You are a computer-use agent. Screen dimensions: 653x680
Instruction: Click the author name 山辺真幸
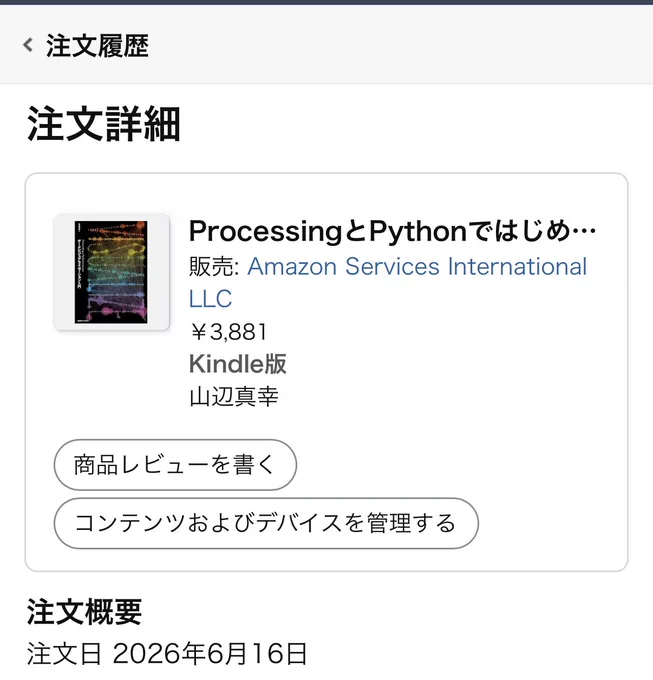coord(234,396)
